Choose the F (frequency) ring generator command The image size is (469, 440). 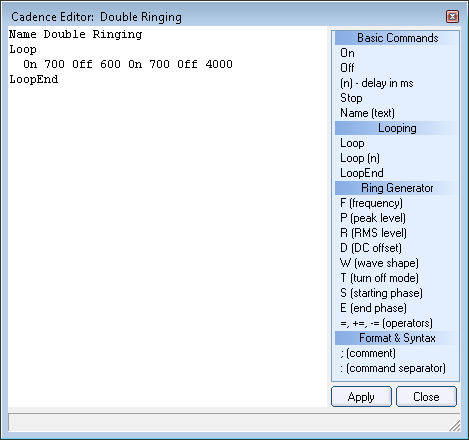(x=371, y=203)
